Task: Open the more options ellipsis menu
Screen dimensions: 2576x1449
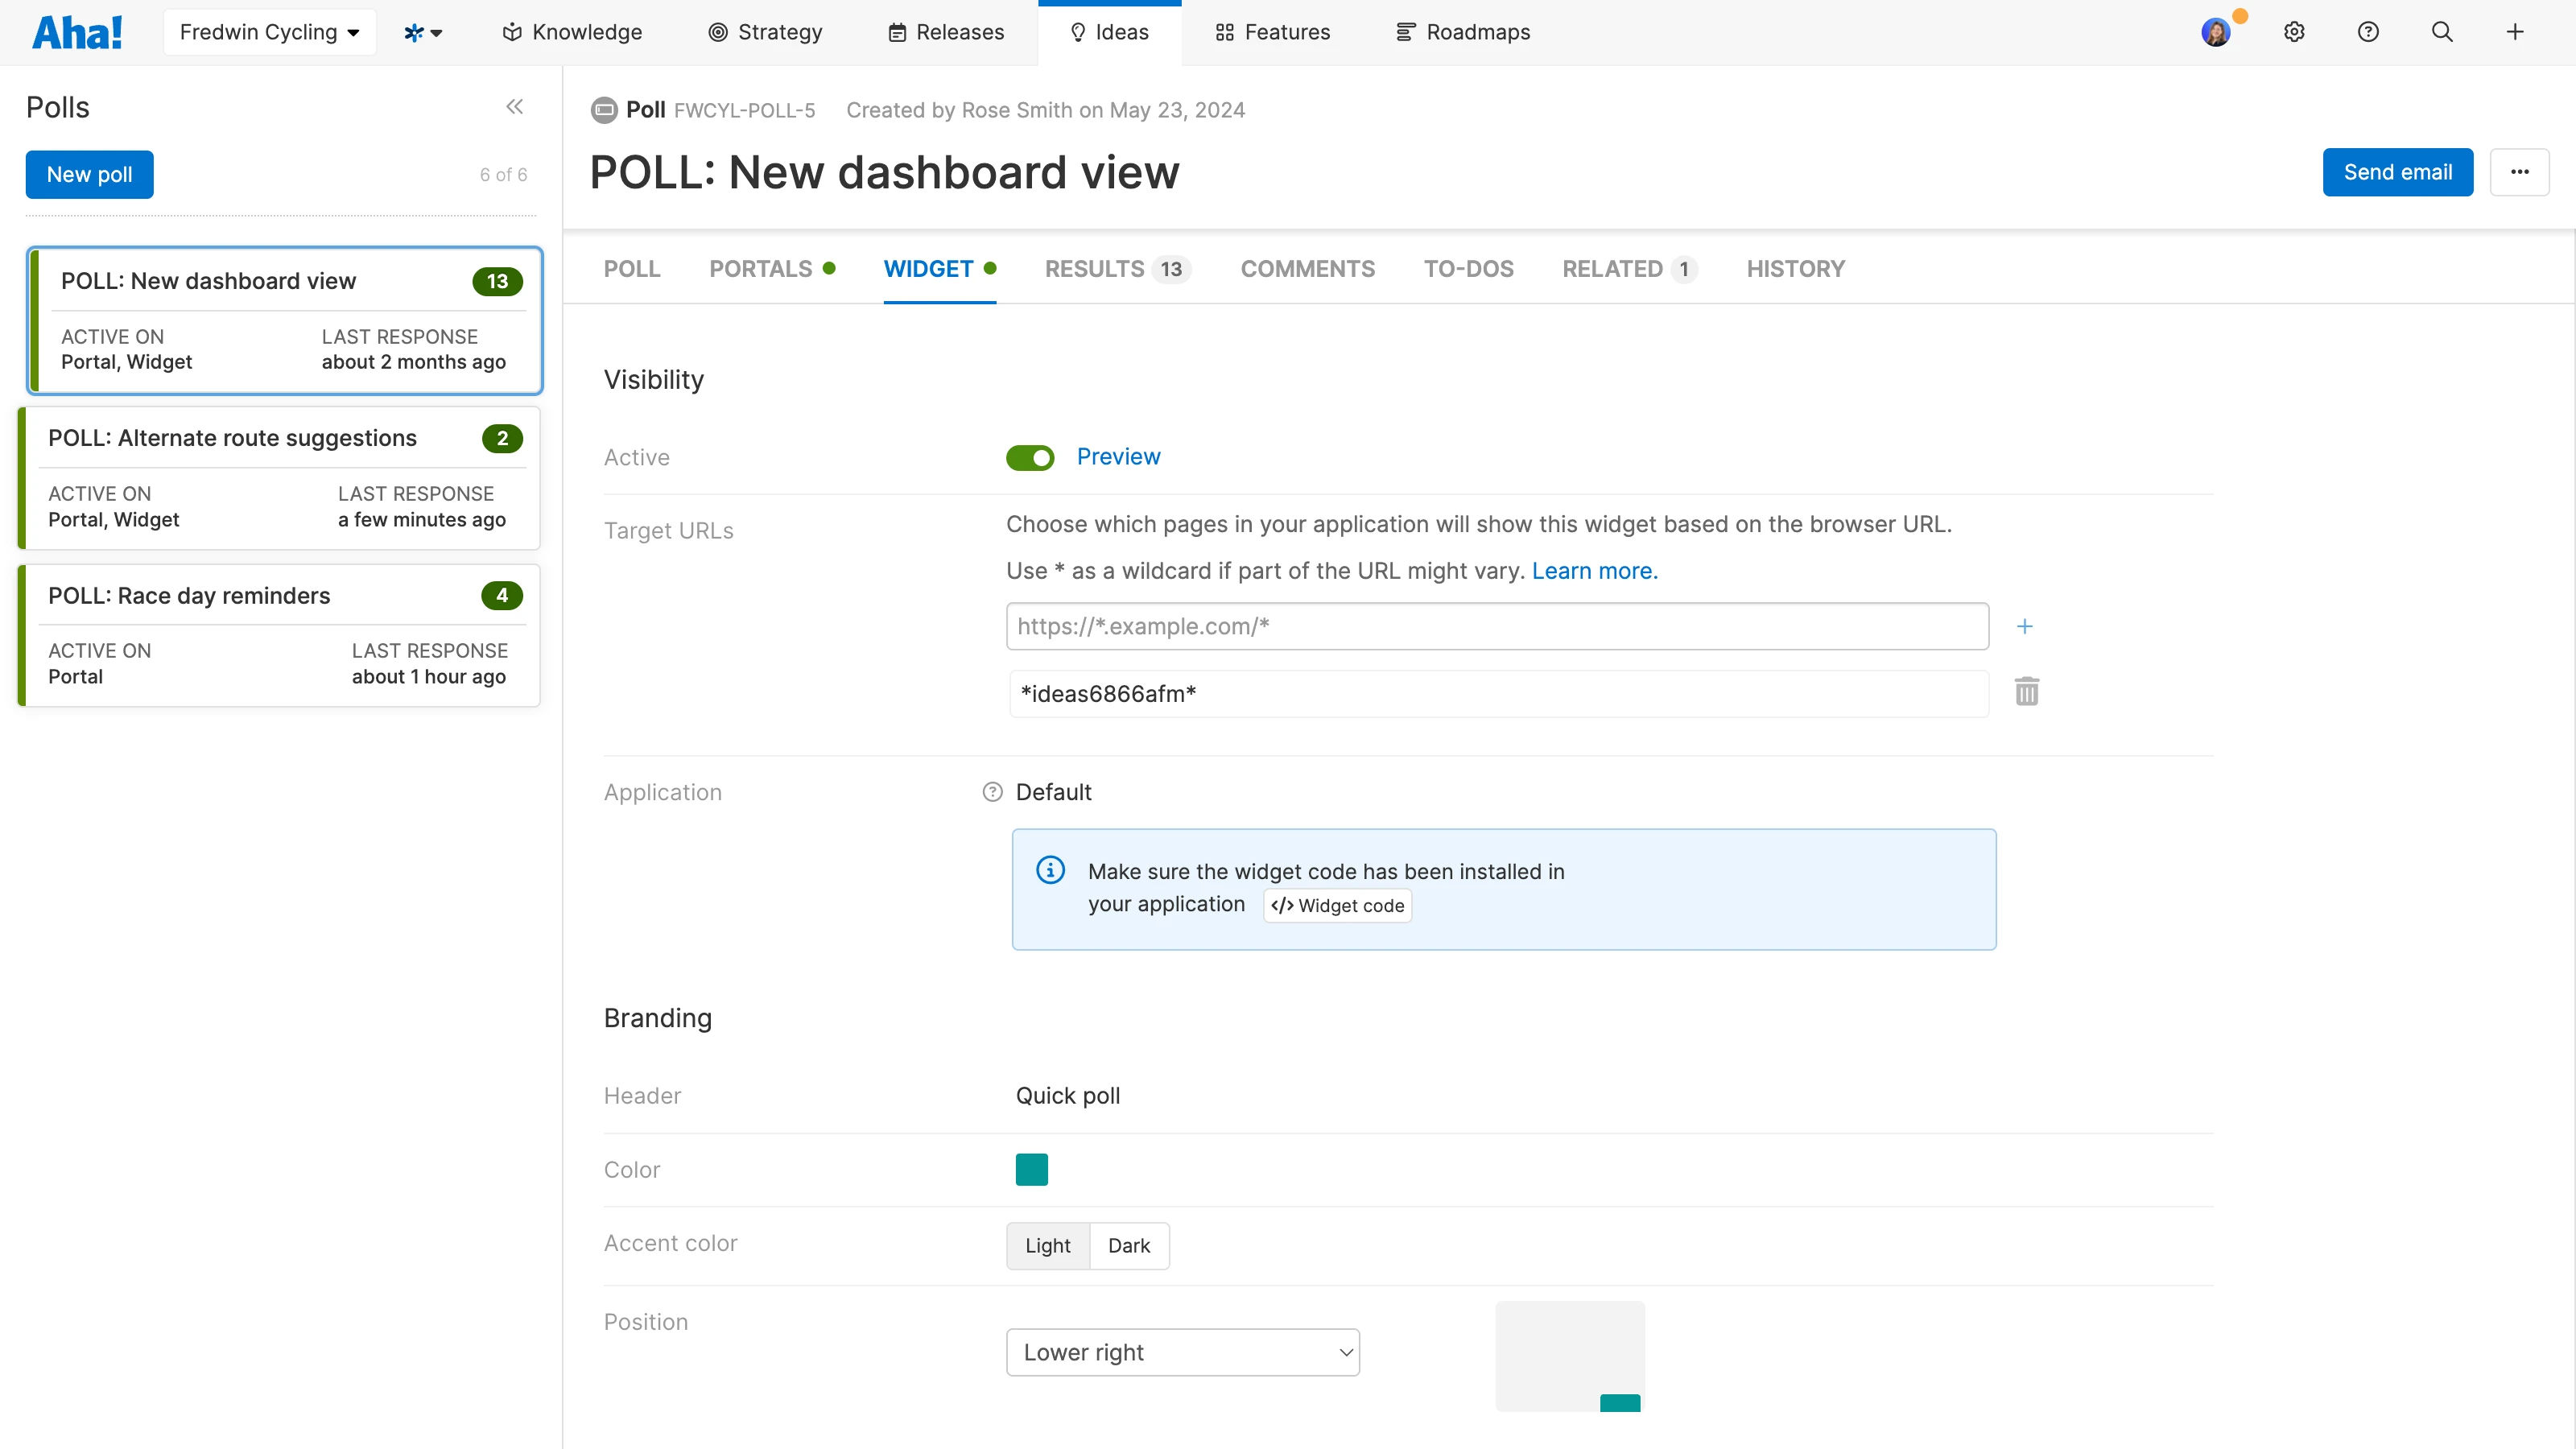Action: (x=2519, y=172)
